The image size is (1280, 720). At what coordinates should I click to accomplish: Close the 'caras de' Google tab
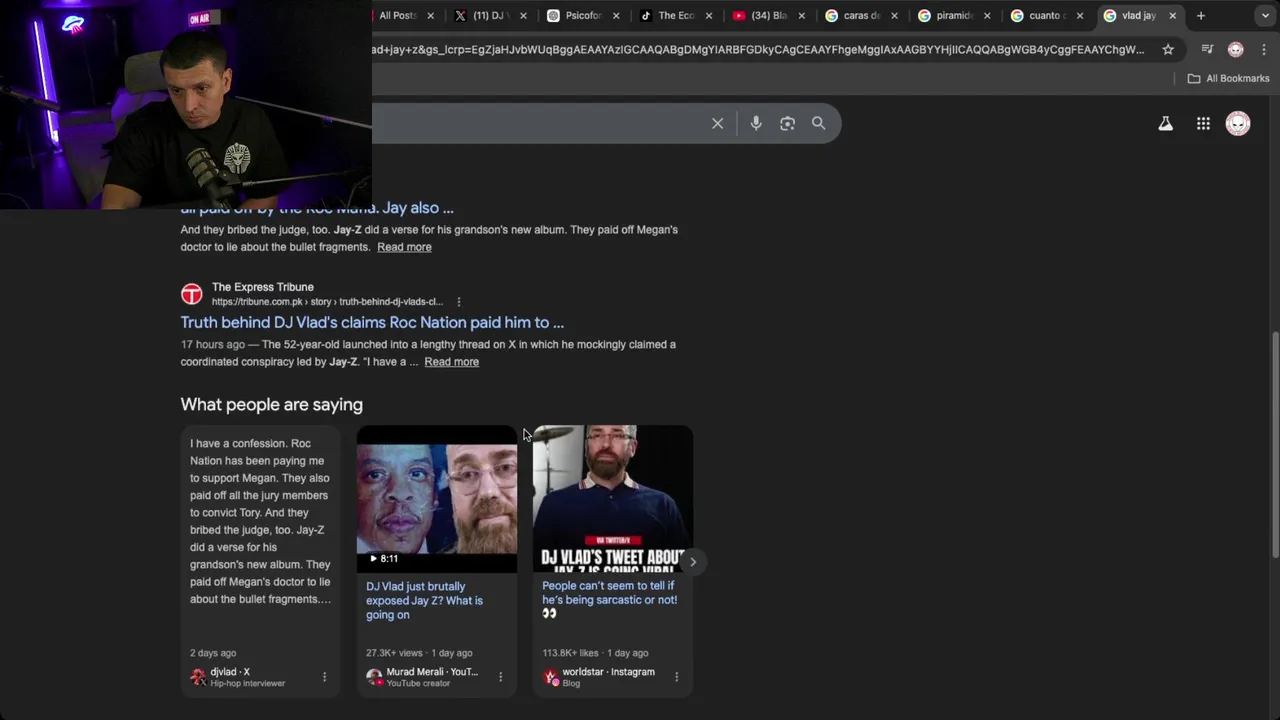(x=894, y=15)
